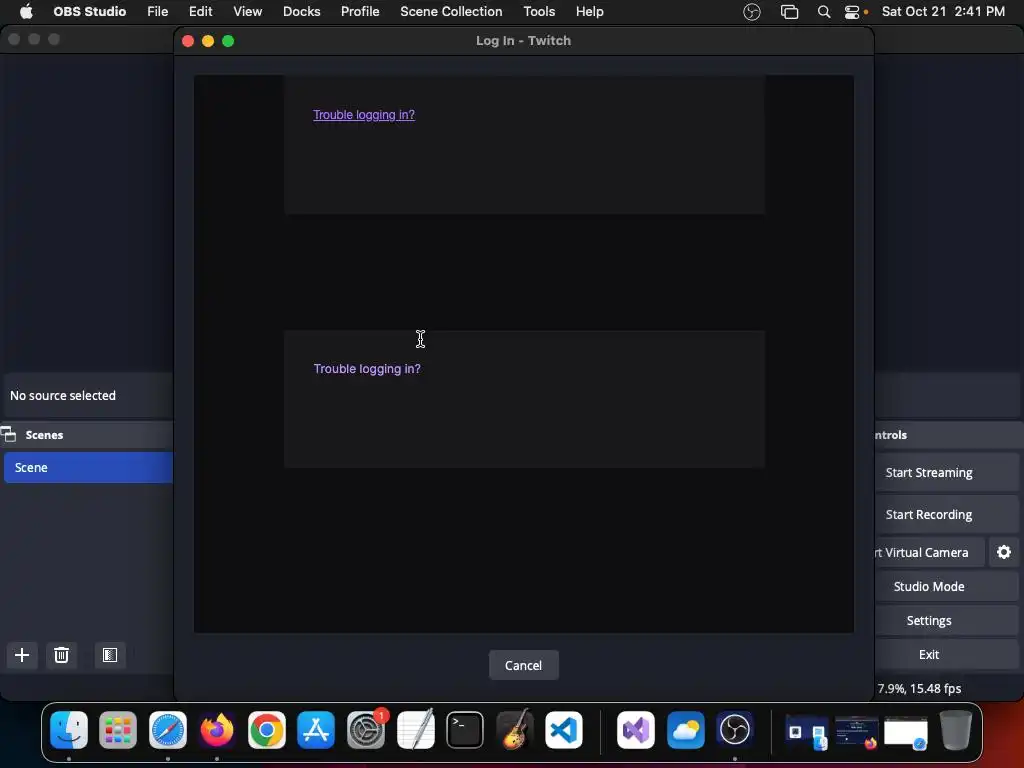Select the Scene item in Scenes list

pos(88,468)
